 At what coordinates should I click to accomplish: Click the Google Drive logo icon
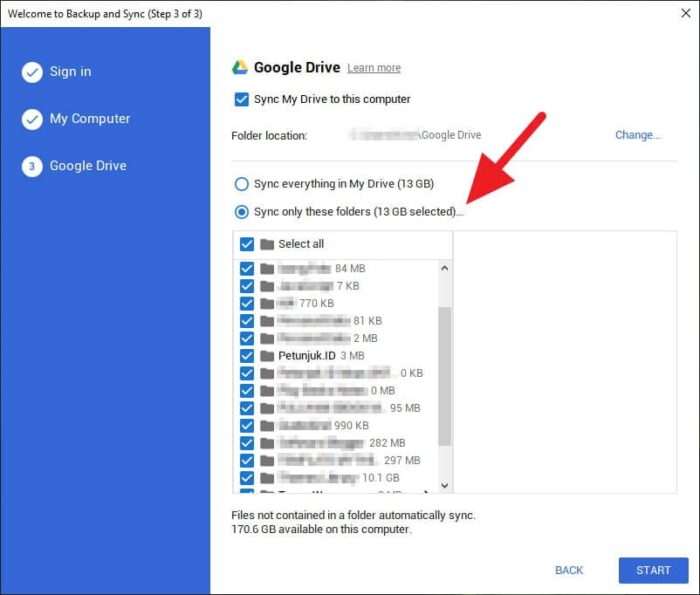coord(240,67)
